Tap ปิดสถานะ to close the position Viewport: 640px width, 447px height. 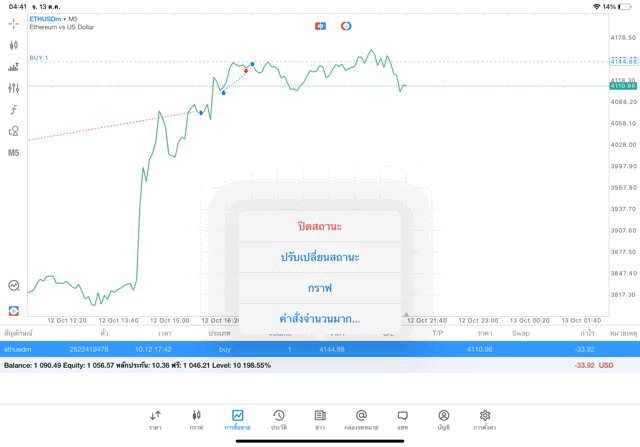click(320, 226)
